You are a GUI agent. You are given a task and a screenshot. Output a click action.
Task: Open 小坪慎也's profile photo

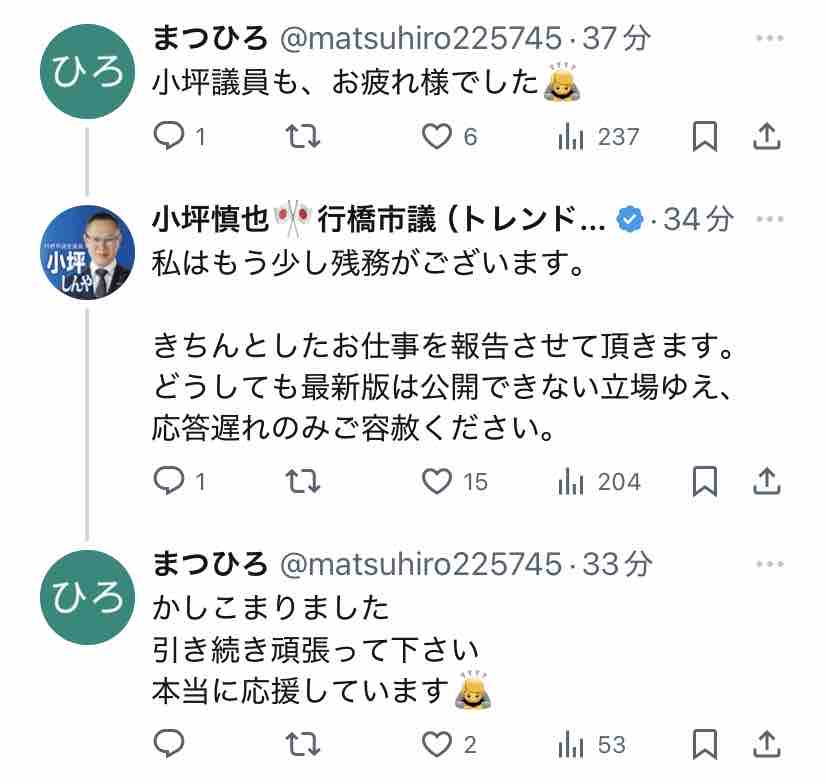pos(87,251)
